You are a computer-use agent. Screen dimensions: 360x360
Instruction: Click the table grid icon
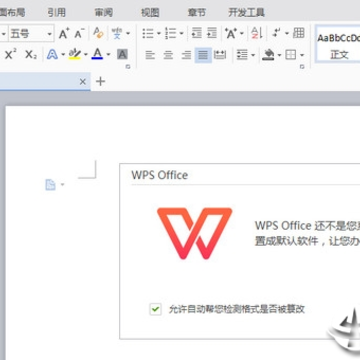299,33
